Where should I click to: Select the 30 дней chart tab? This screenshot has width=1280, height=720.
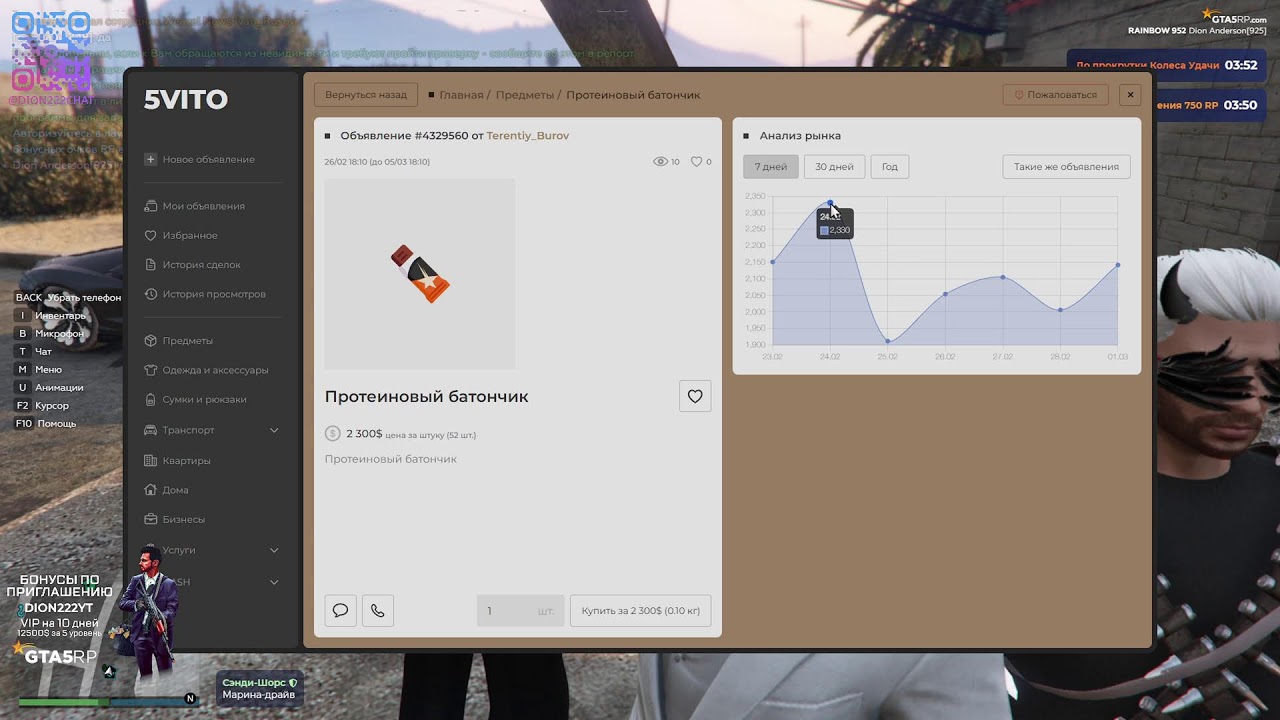pyautogui.click(x=834, y=167)
